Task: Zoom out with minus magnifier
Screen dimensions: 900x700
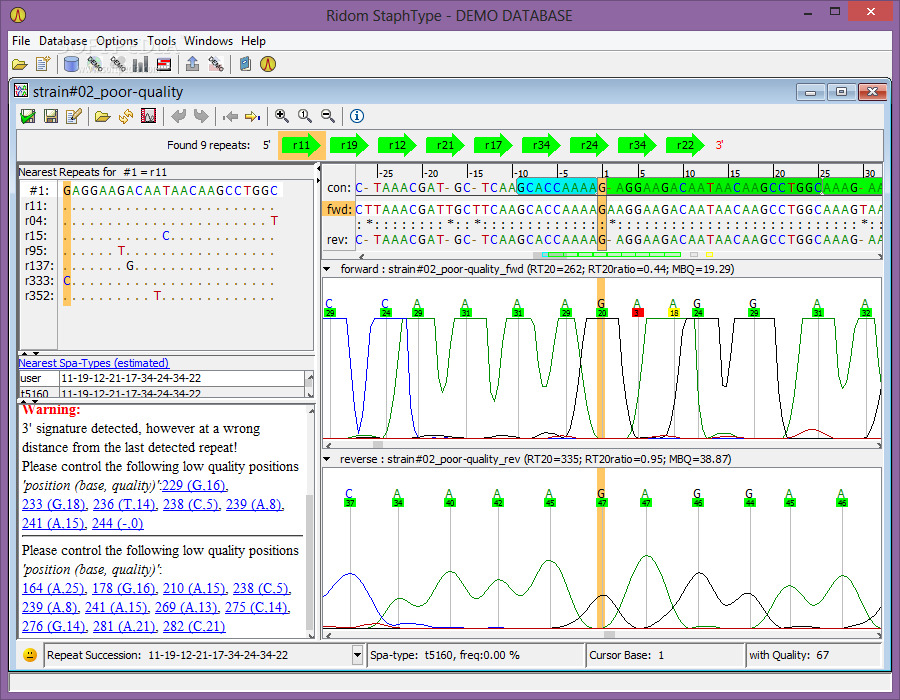Action: coord(328,116)
